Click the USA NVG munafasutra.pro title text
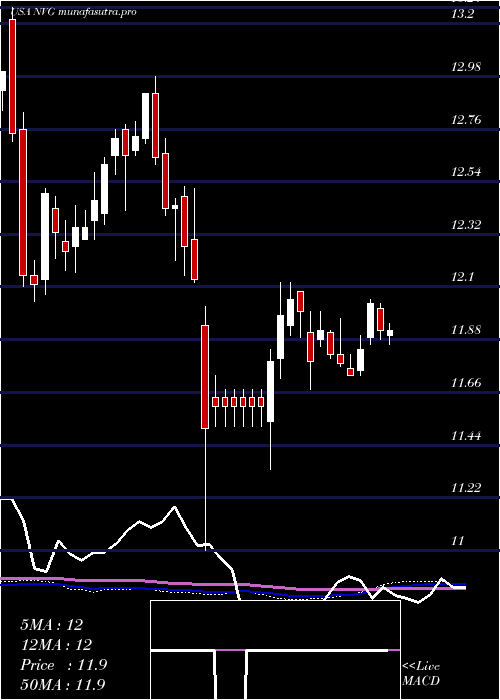Screen dimensions: 500x700 tap(74, 12)
